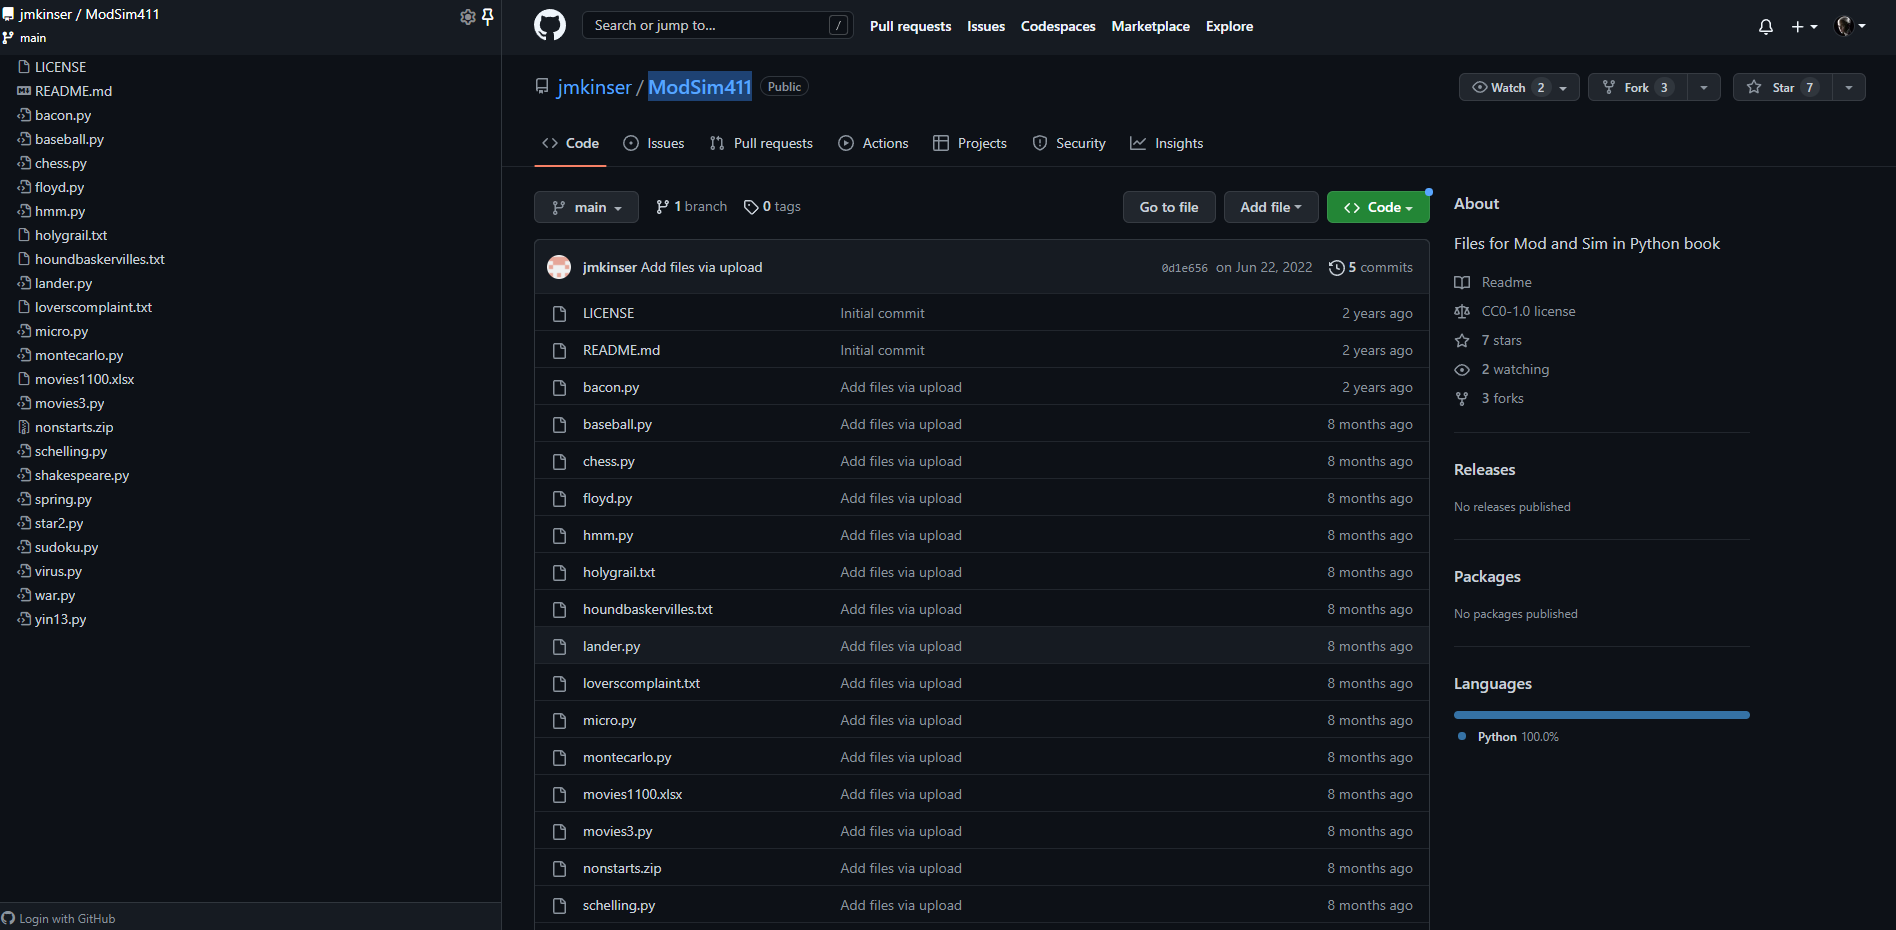Open the notifications bell
1896x930 pixels.
(x=1766, y=27)
